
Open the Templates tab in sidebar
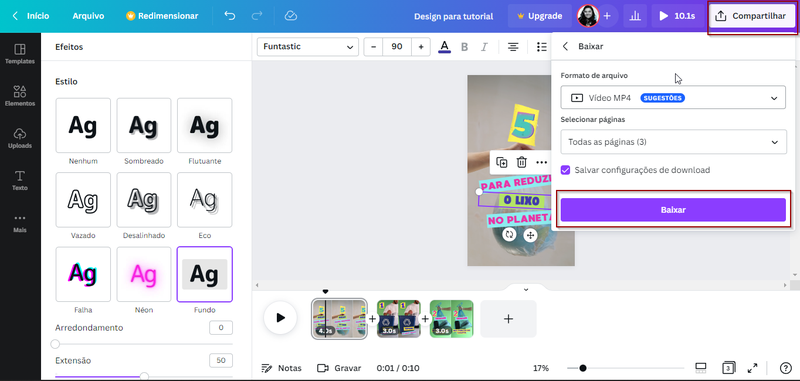[20, 54]
